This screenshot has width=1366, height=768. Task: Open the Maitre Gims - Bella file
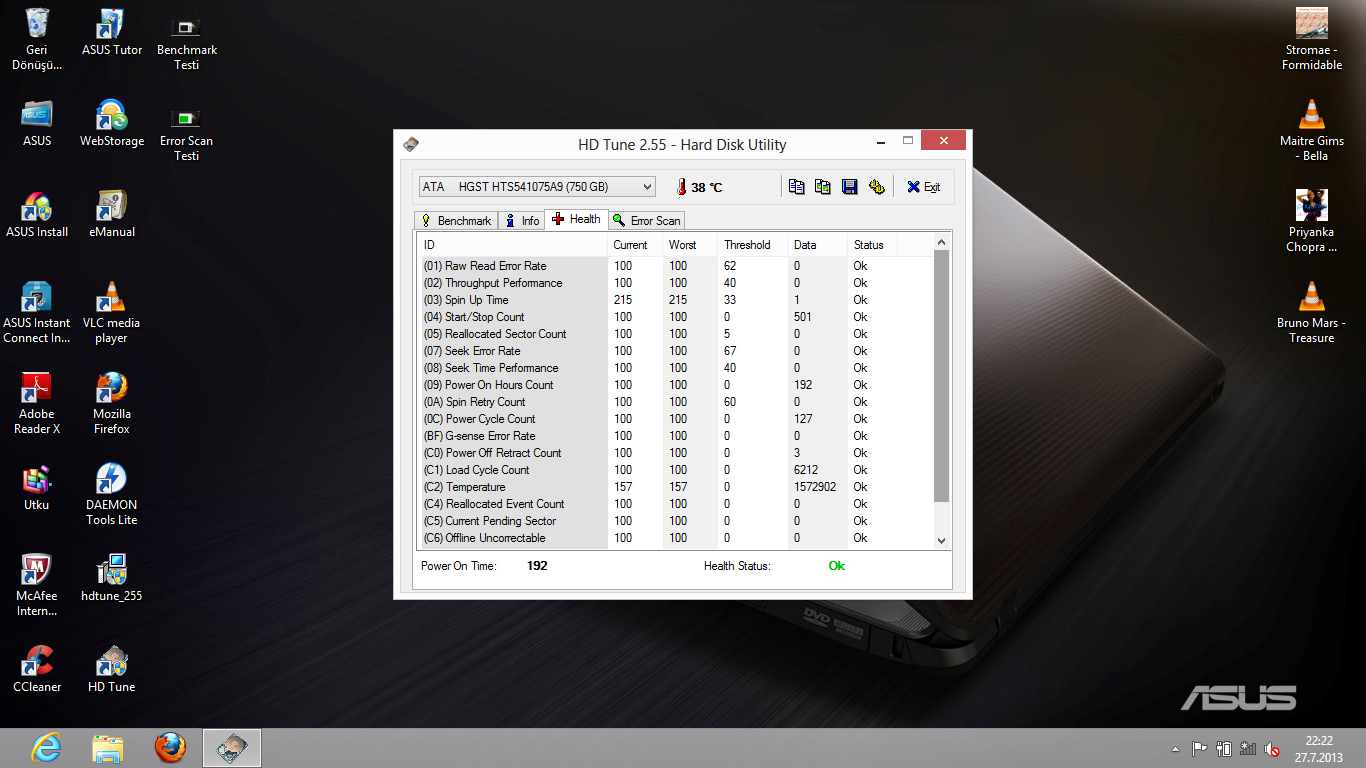pos(1312,131)
